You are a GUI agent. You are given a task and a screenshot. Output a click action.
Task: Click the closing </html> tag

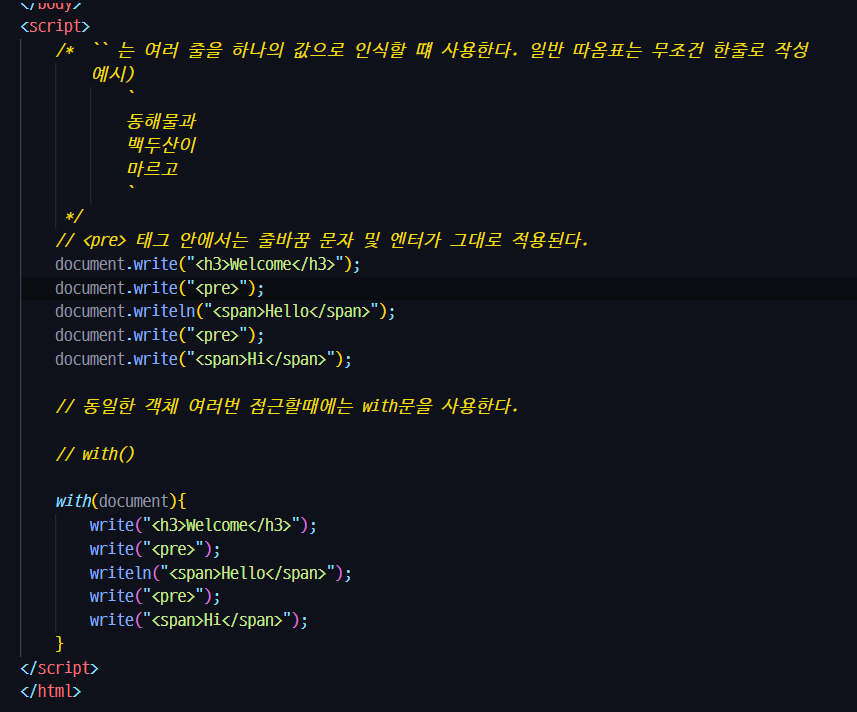[51, 691]
